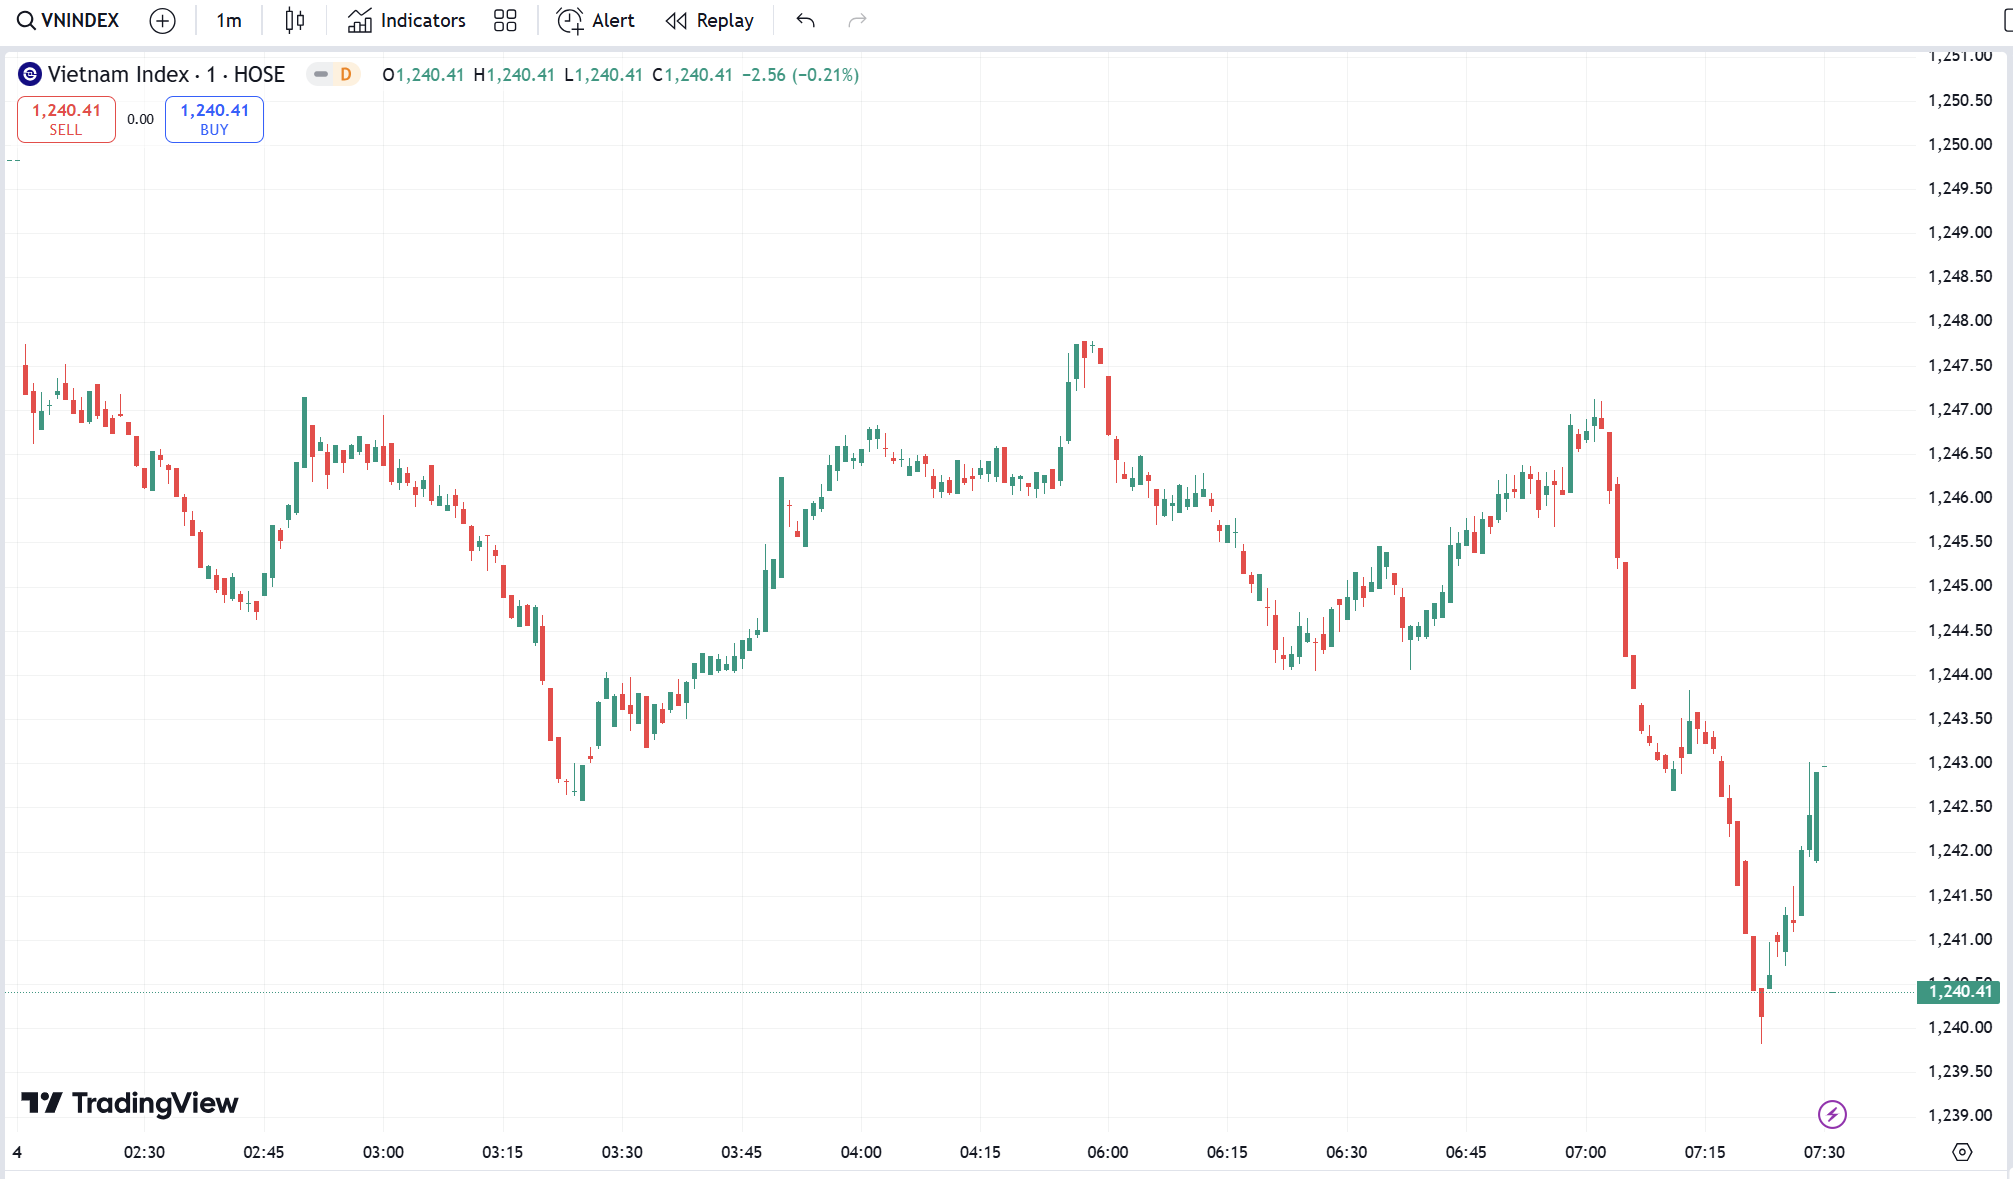This screenshot has height=1179, width=2013.
Task: Click the 07:00 time axis label
Action: (1585, 1152)
